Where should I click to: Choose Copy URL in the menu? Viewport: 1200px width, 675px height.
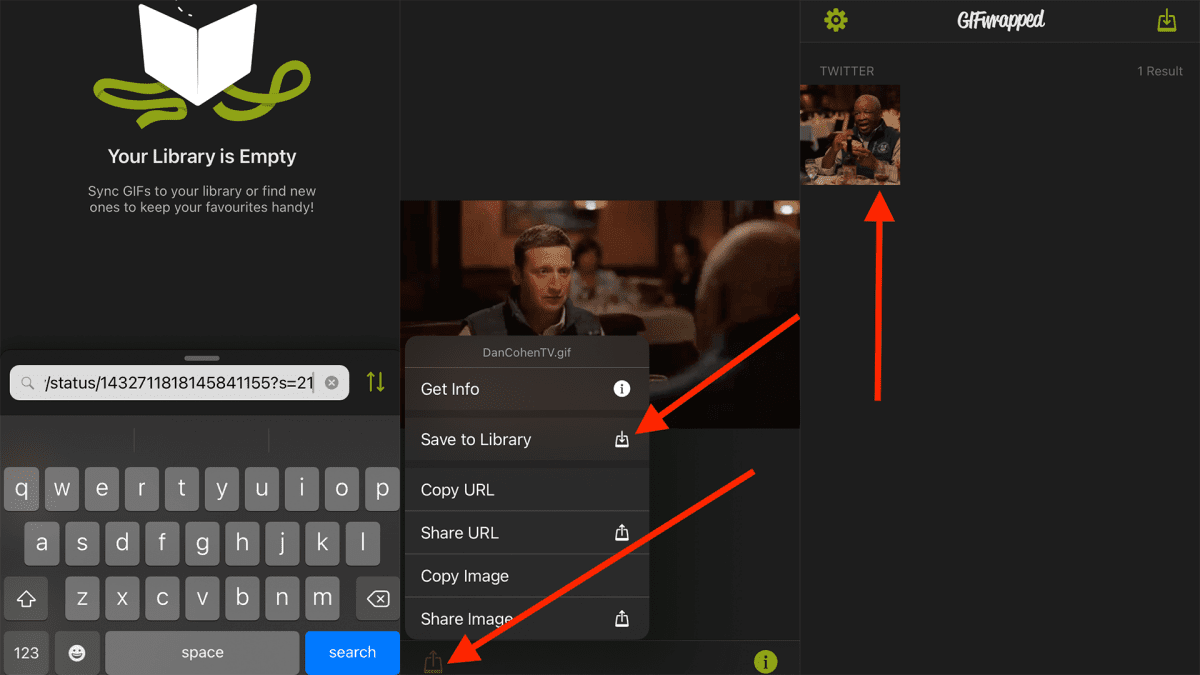tap(527, 490)
